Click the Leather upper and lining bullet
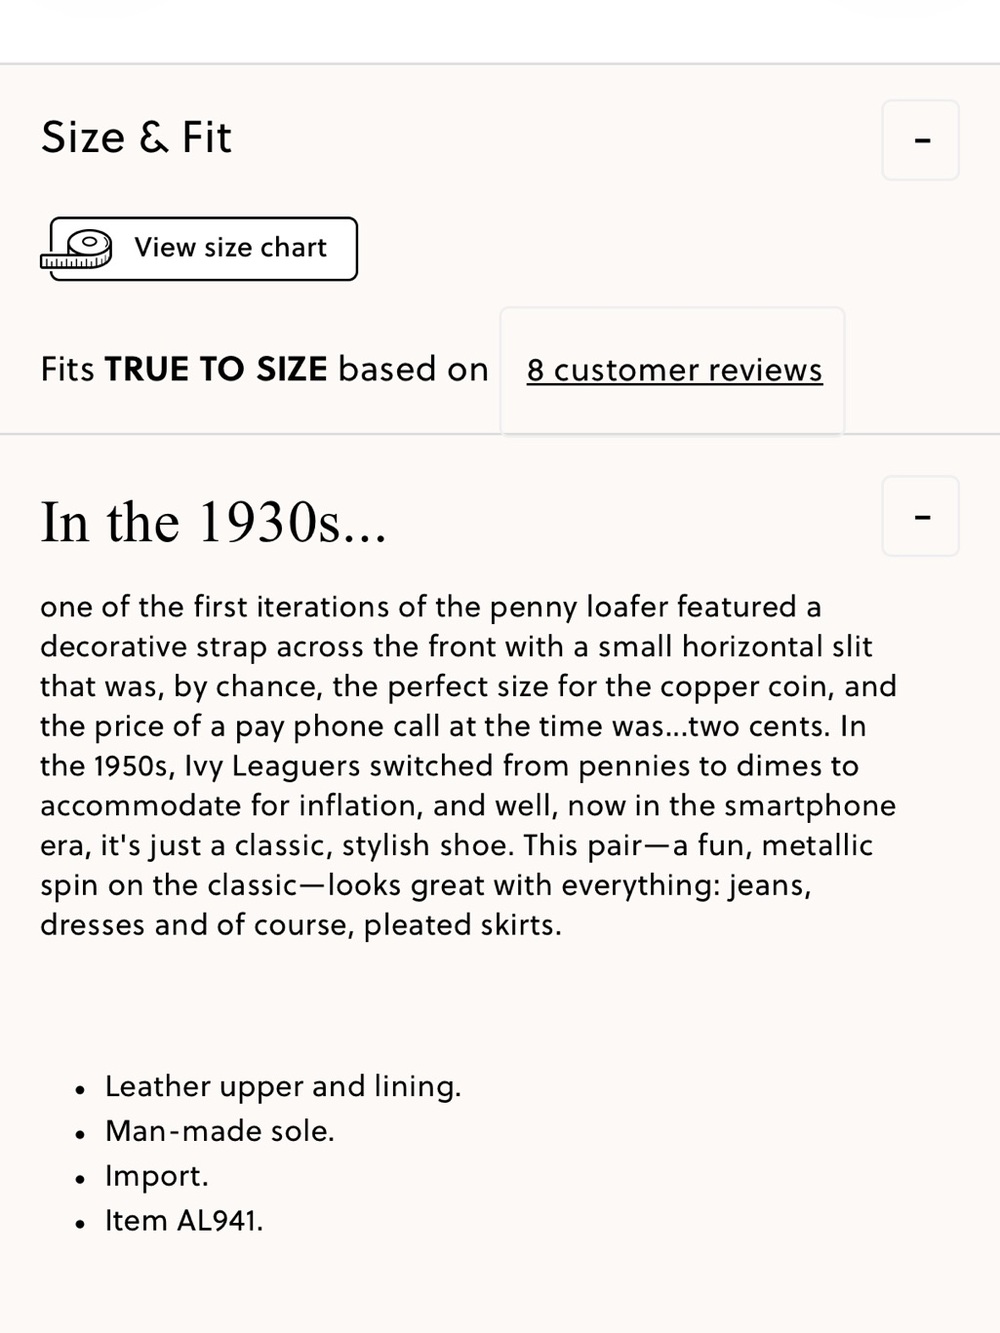The height and width of the screenshot is (1333, 1000). [283, 1086]
